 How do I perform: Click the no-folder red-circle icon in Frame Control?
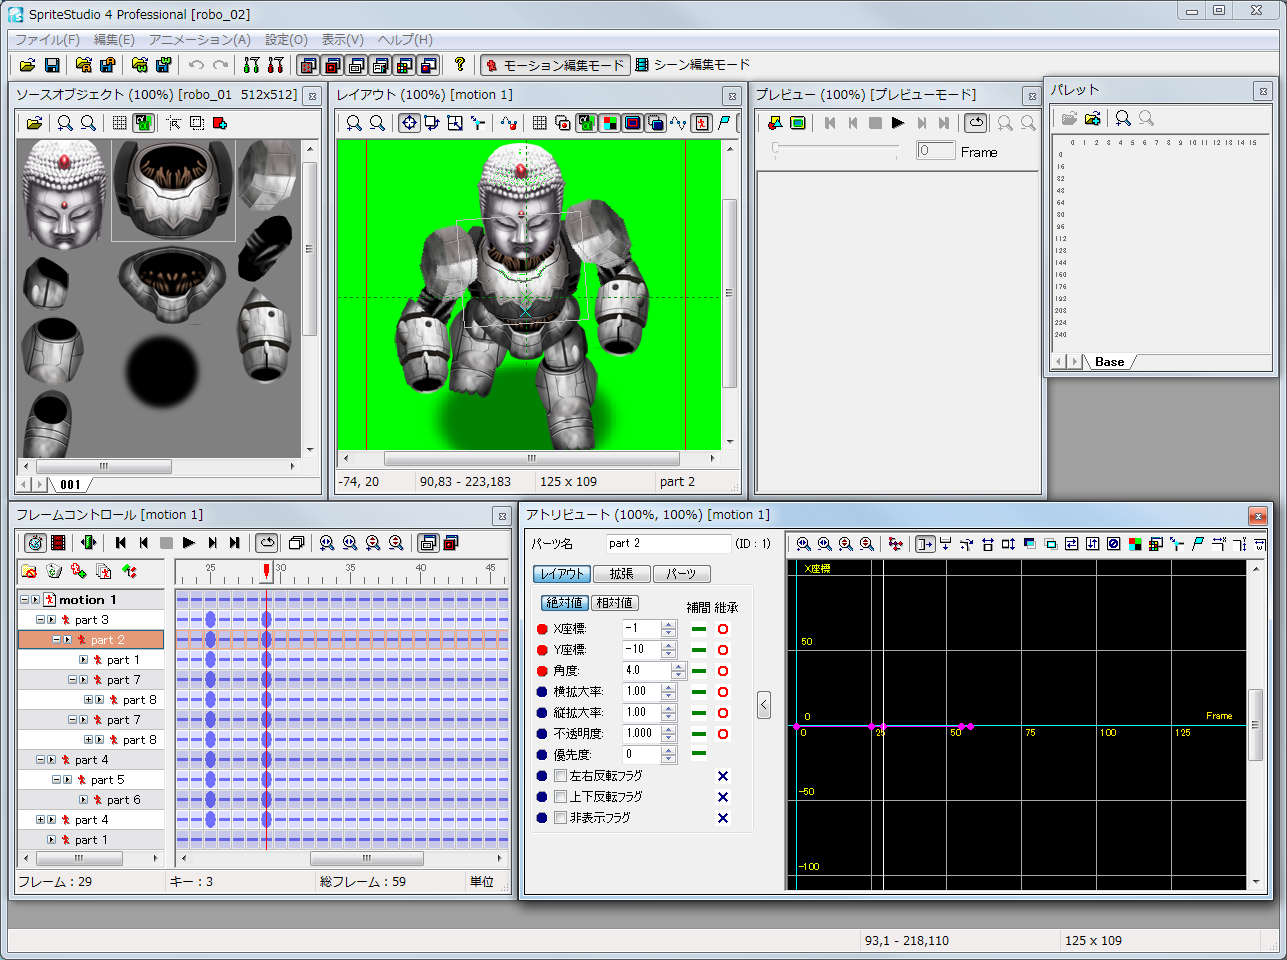tap(29, 571)
